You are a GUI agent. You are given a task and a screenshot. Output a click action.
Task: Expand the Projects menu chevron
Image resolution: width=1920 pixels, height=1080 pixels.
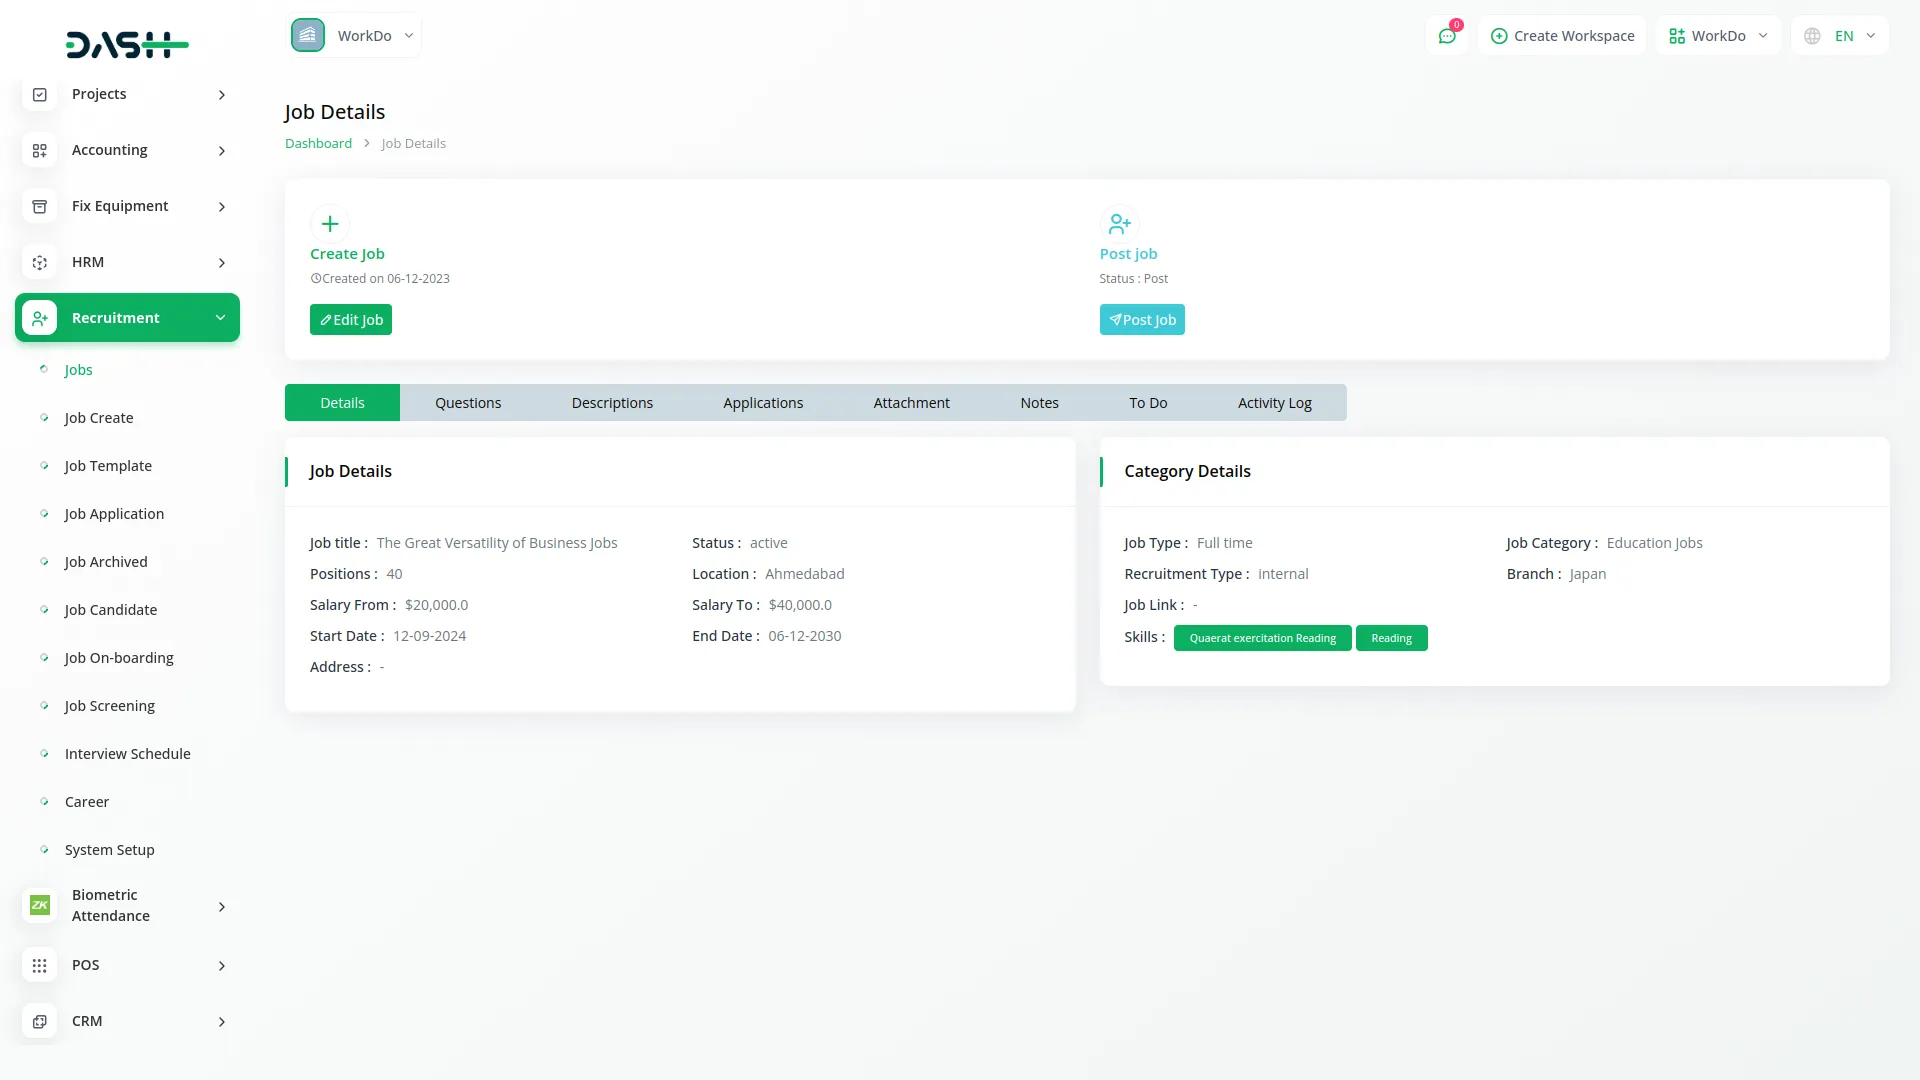point(222,95)
